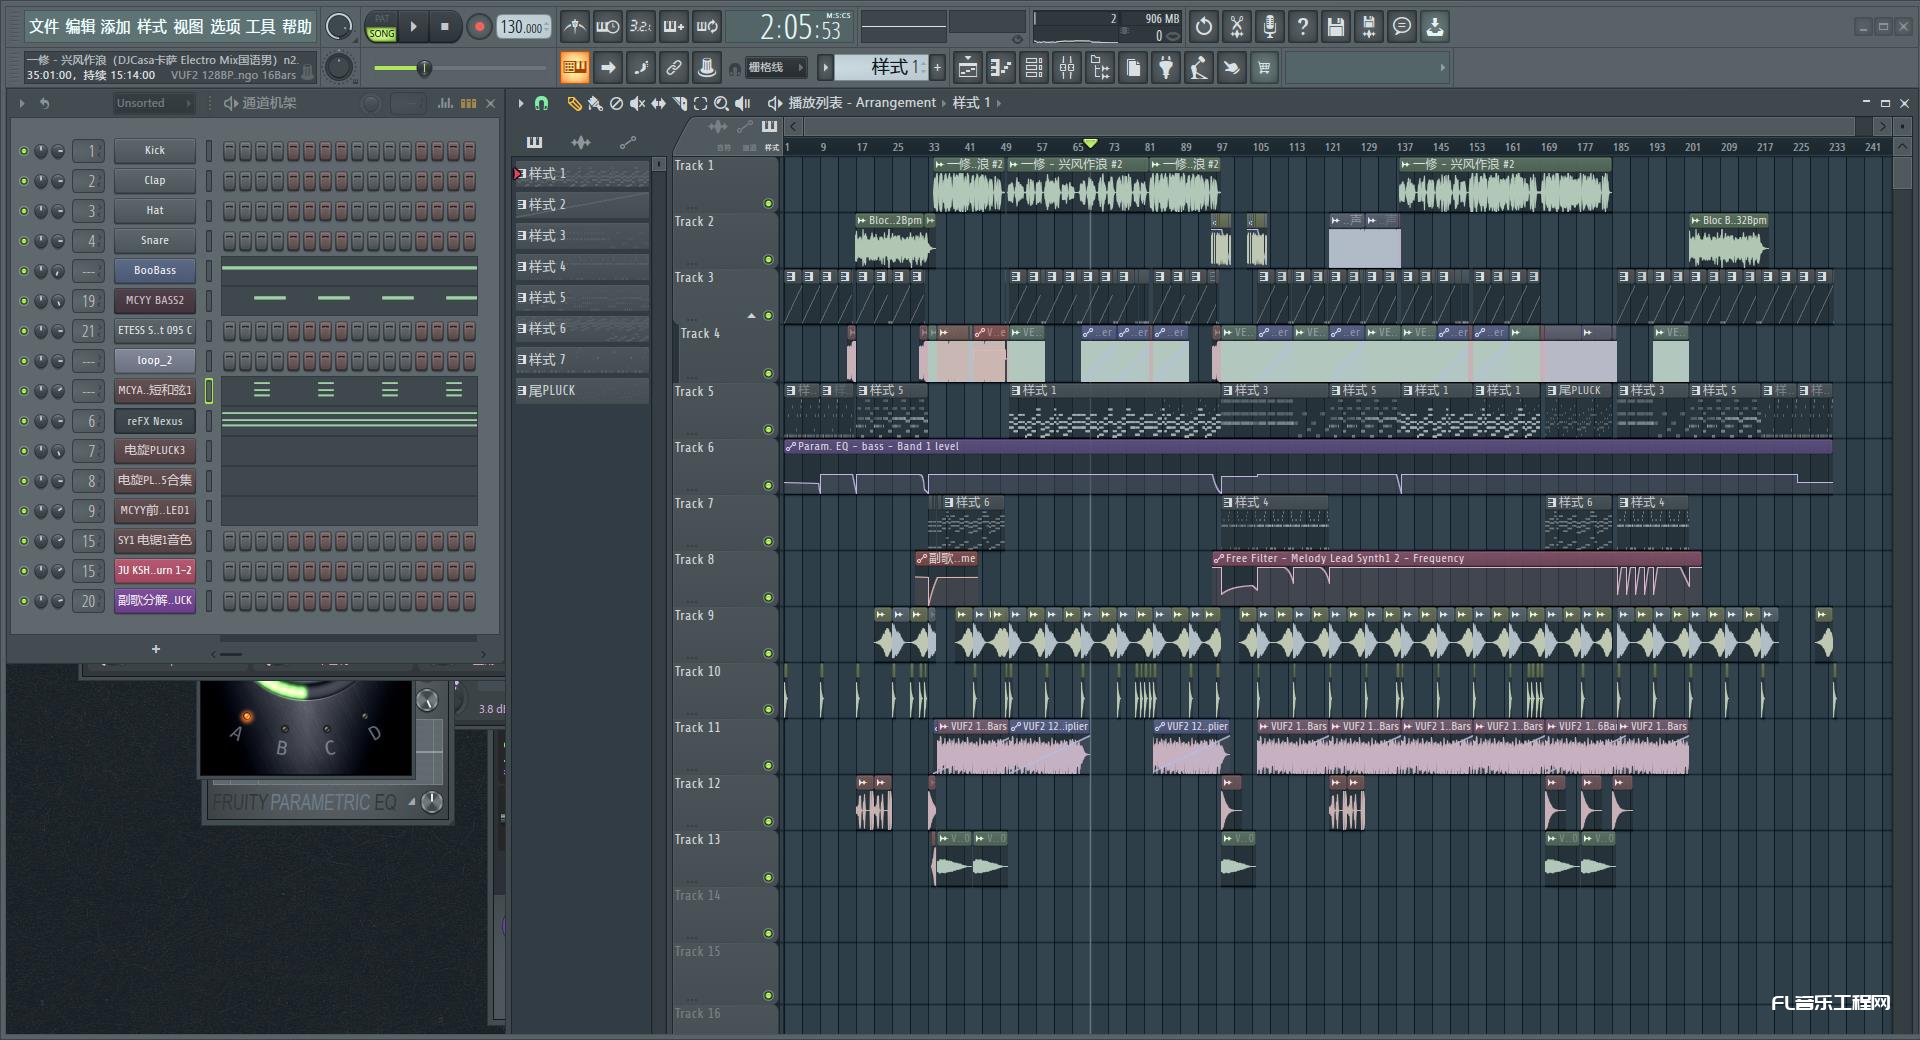Switch the PAT/SONG mode button
Image resolution: width=1920 pixels, height=1040 pixels.
click(382, 27)
